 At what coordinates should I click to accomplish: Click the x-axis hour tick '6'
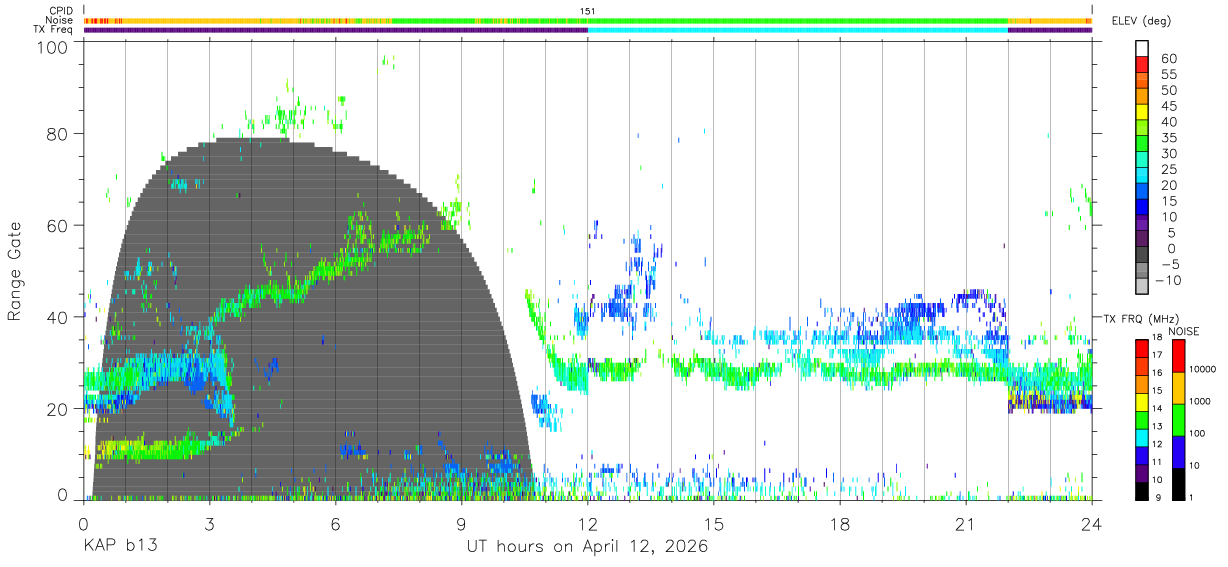[335, 524]
